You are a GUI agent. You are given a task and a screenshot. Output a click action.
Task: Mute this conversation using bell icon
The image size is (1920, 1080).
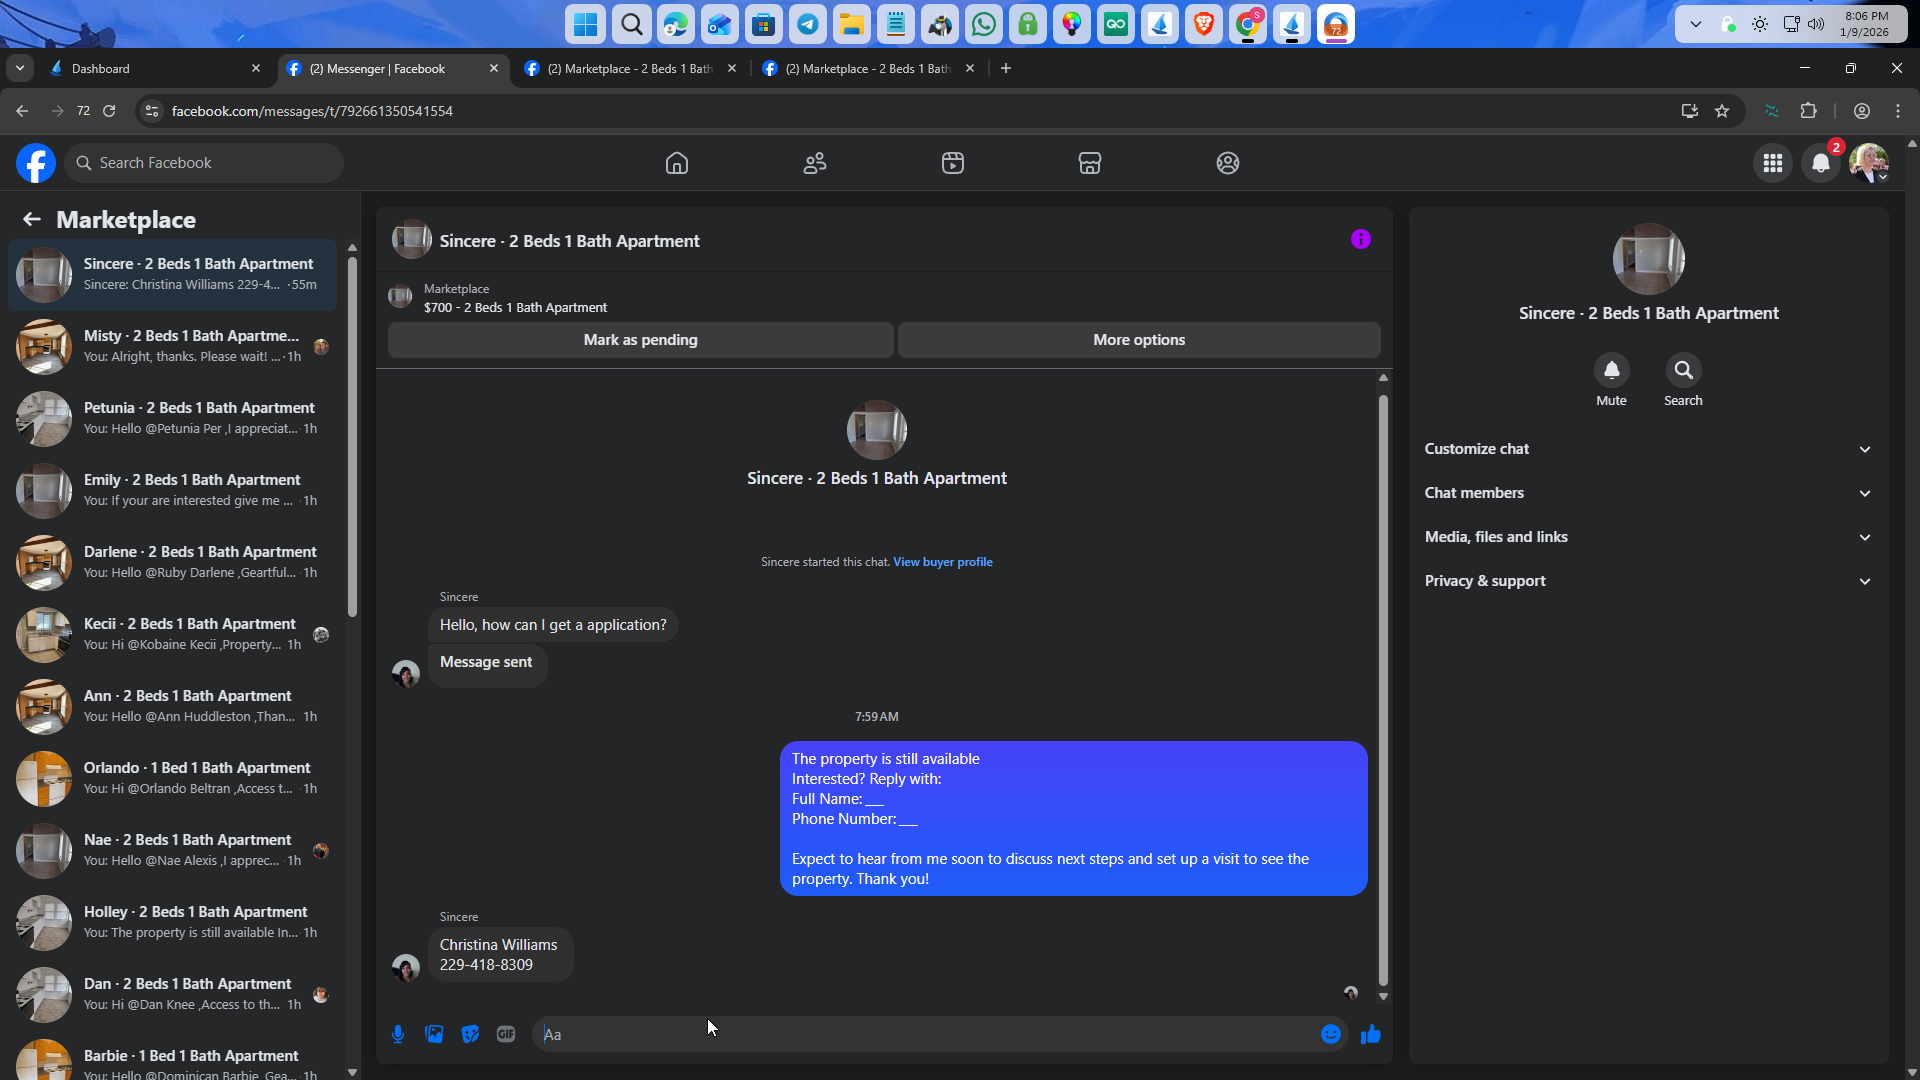pos(1611,370)
